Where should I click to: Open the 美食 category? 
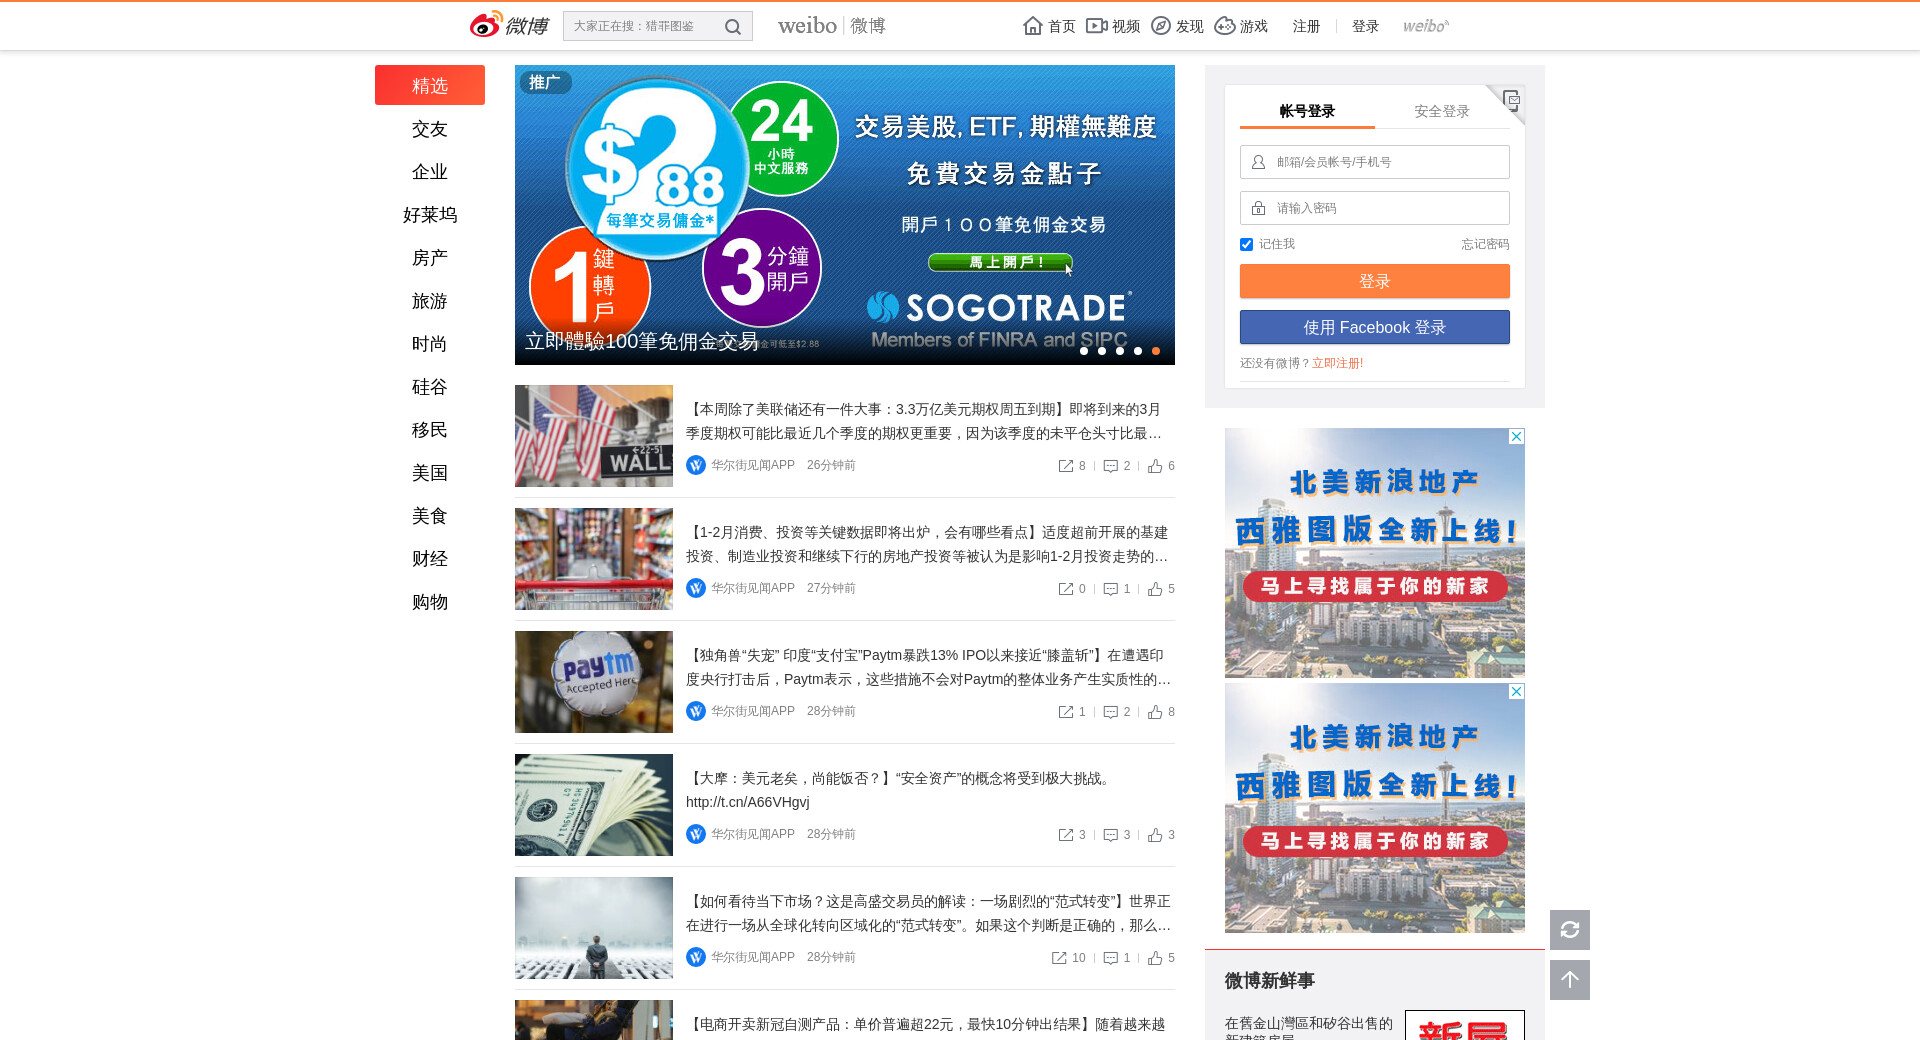click(430, 516)
